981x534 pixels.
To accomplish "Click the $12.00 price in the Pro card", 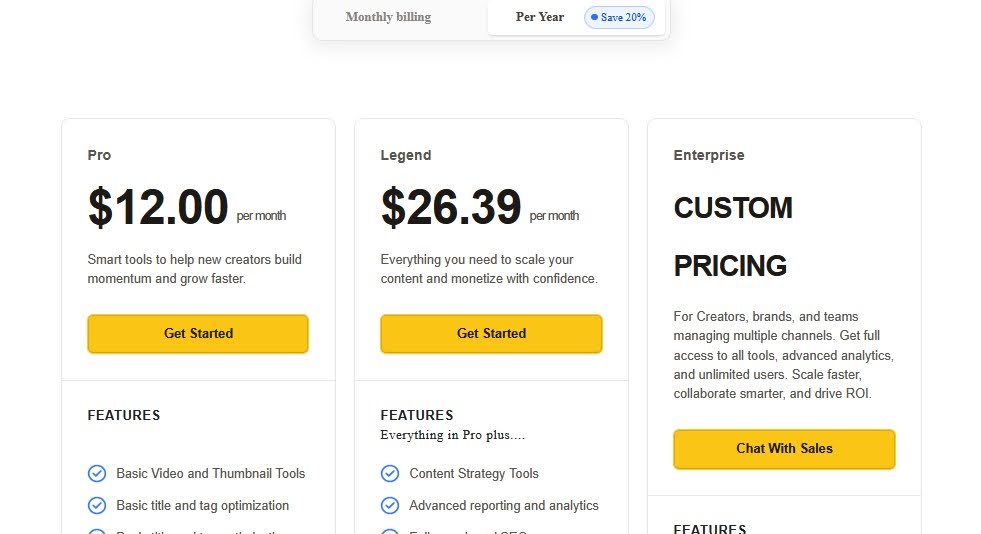I will [x=158, y=208].
